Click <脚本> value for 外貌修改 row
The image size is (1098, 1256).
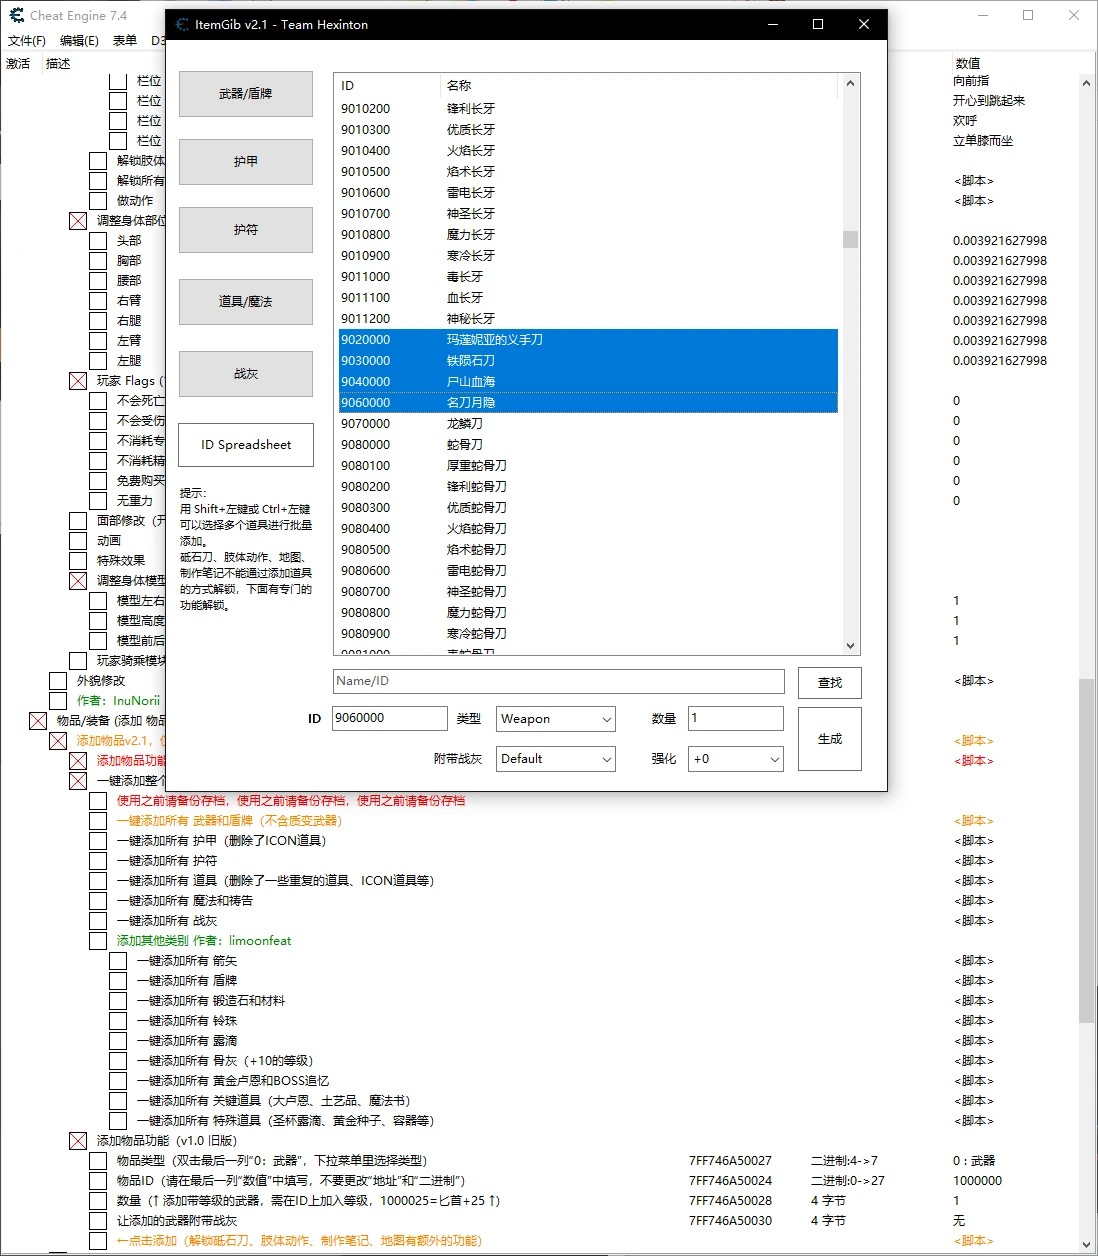coord(974,681)
